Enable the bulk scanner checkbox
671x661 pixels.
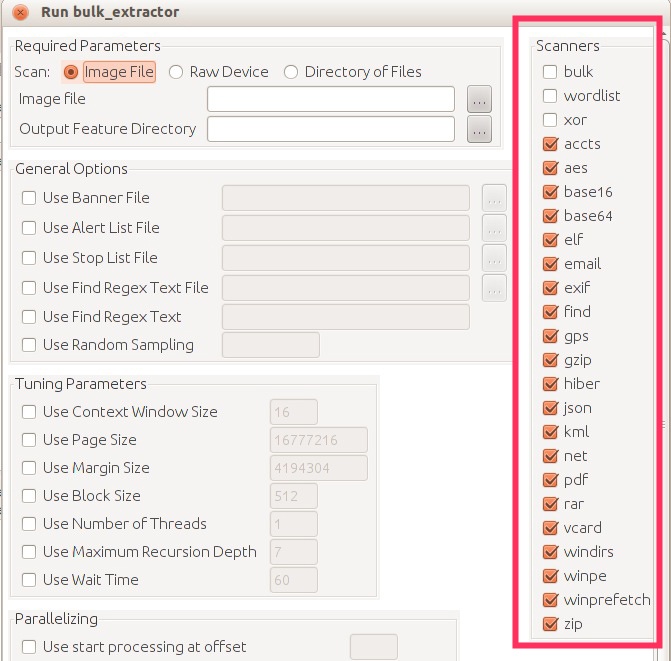(x=550, y=72)
